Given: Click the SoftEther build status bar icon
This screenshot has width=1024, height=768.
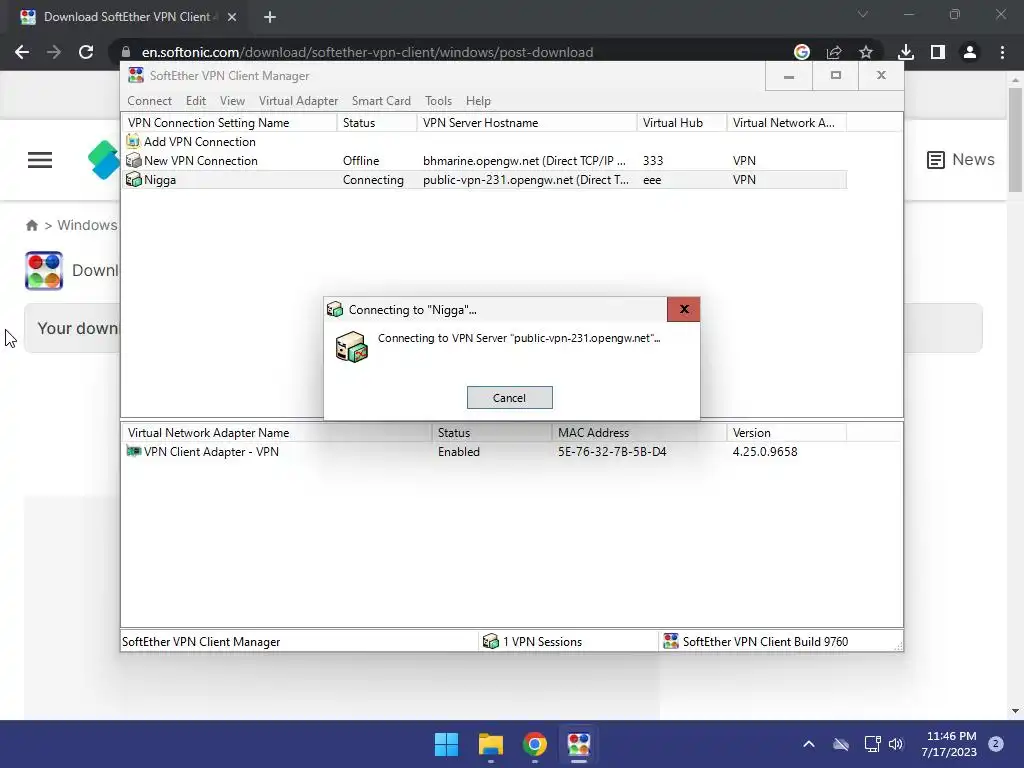Looking at the screenshot, I should tap(671, 641).
